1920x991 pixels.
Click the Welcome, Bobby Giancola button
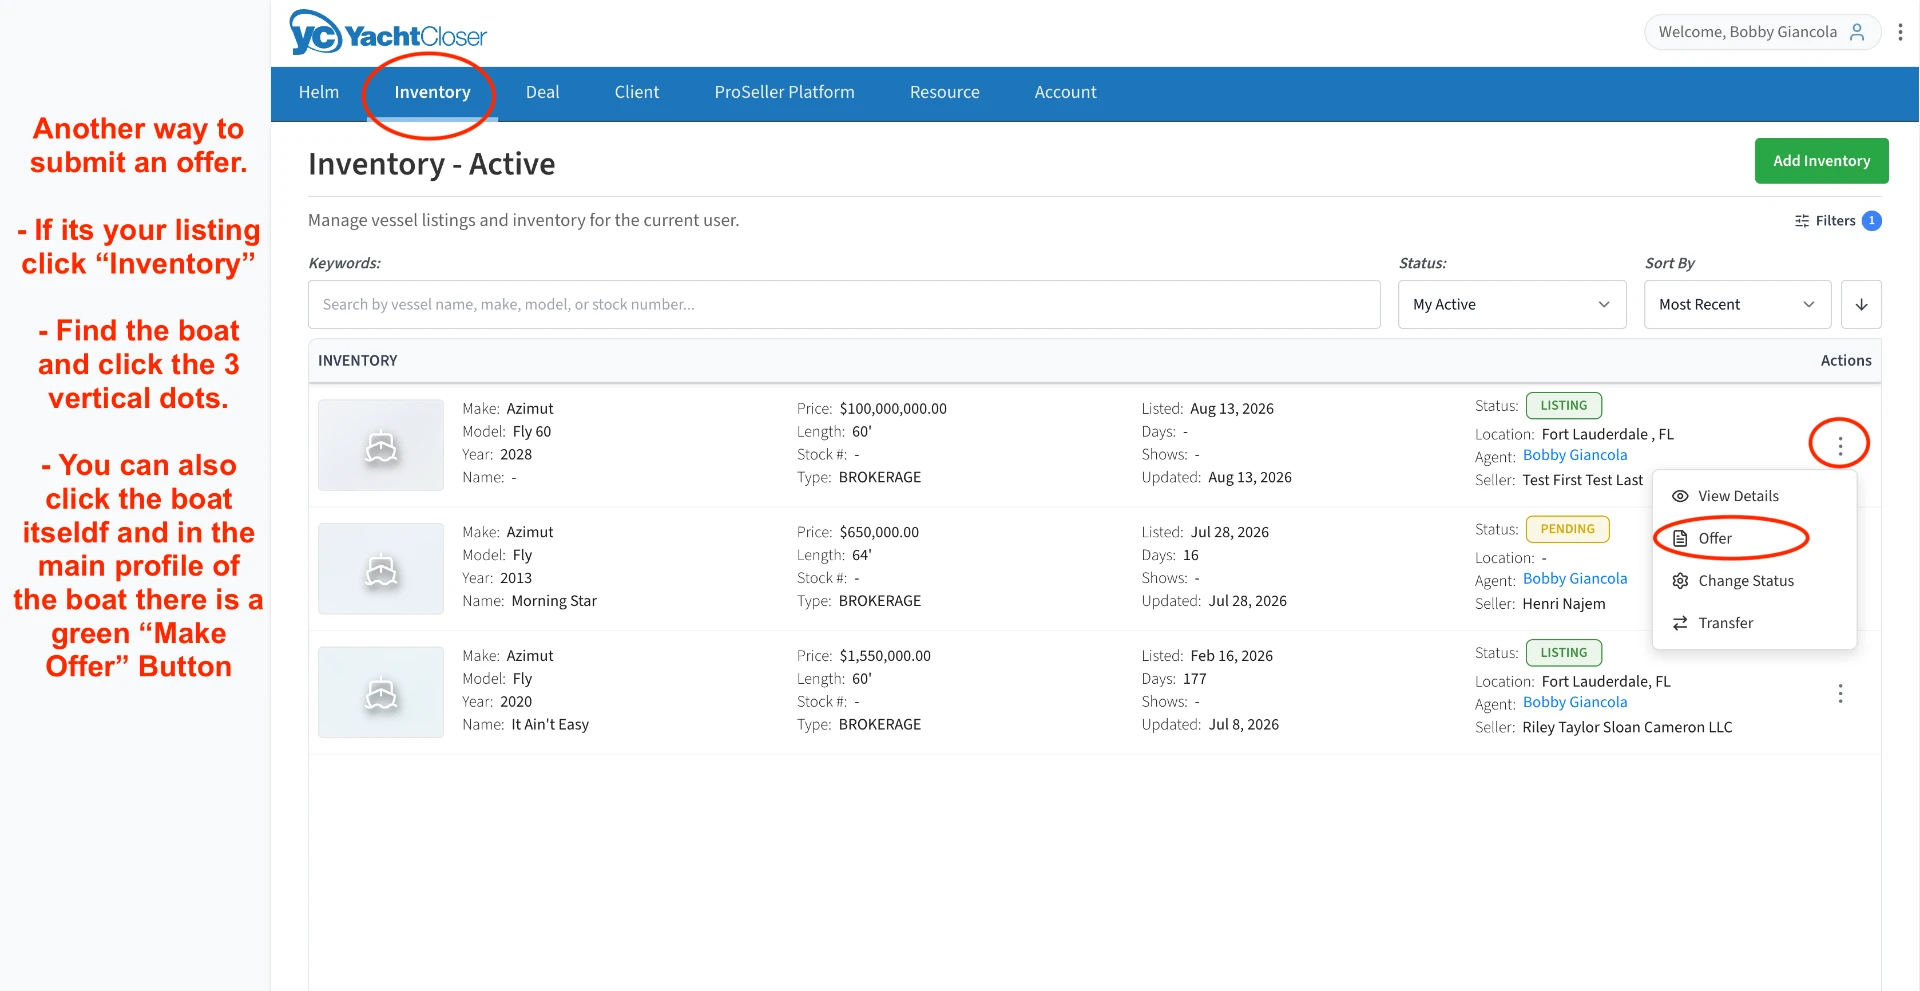pyautogui.click(x=1762, y=32)
